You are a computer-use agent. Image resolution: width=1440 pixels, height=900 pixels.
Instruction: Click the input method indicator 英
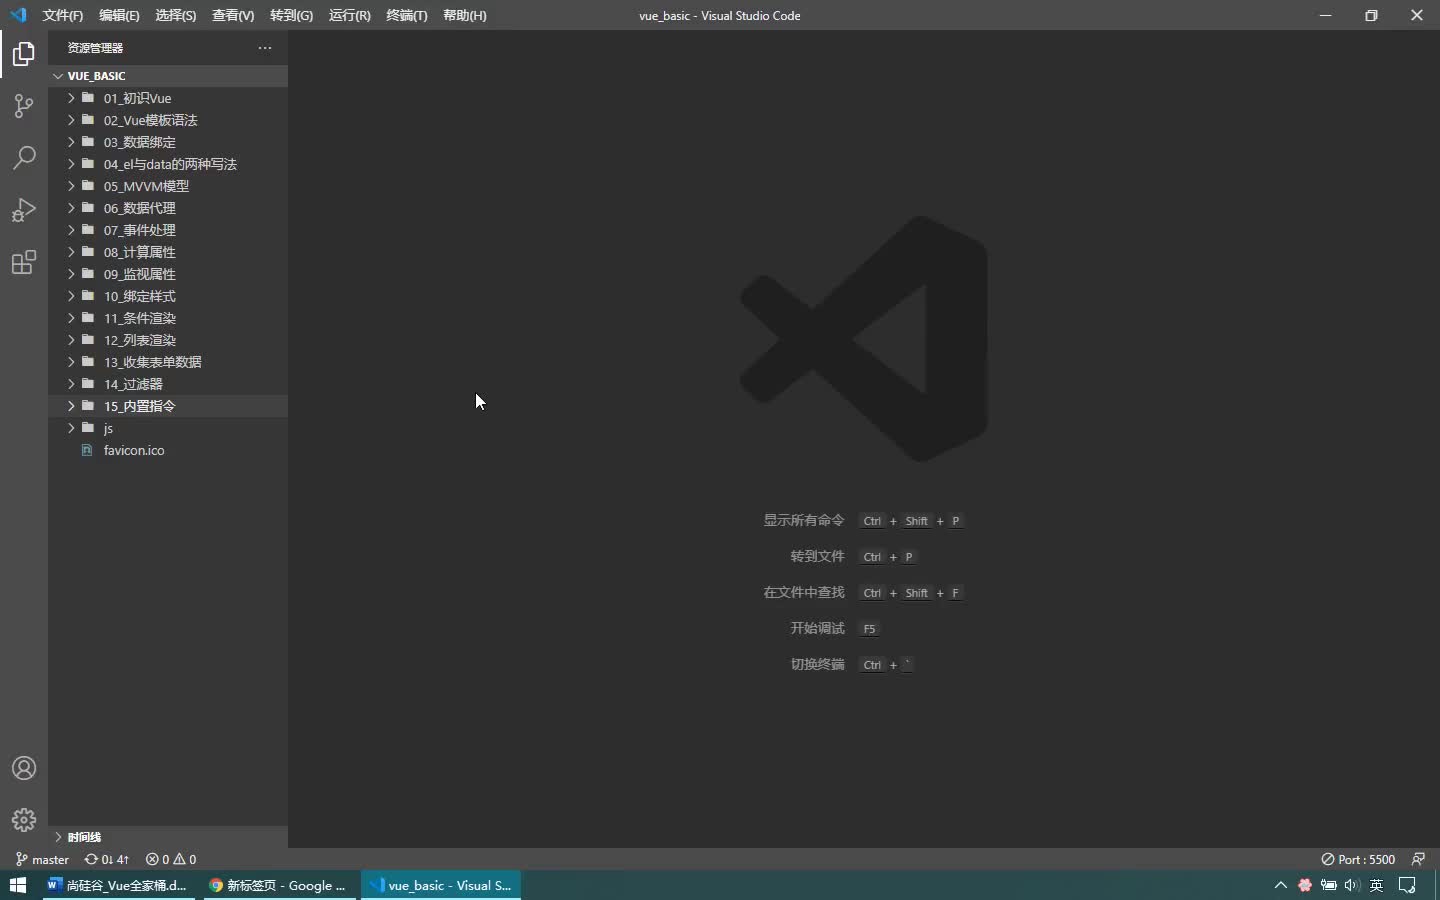coord(1377,885)
